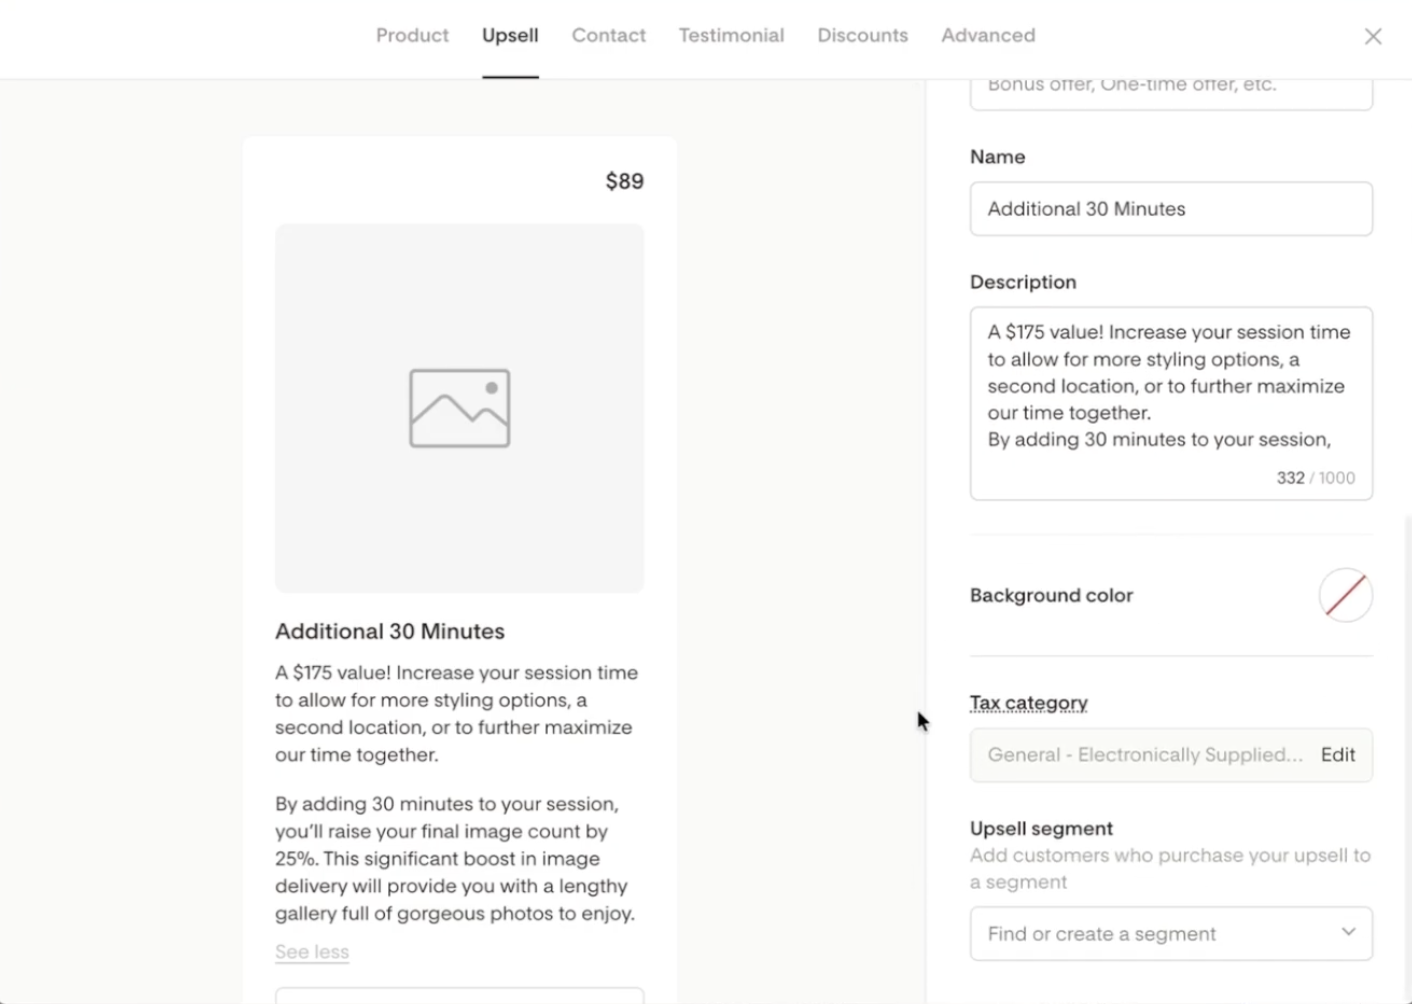Click the Additional 30 Minutes preview heading
The width and height of the screenshot is (1412, 1004).
[x=389, y=631]
